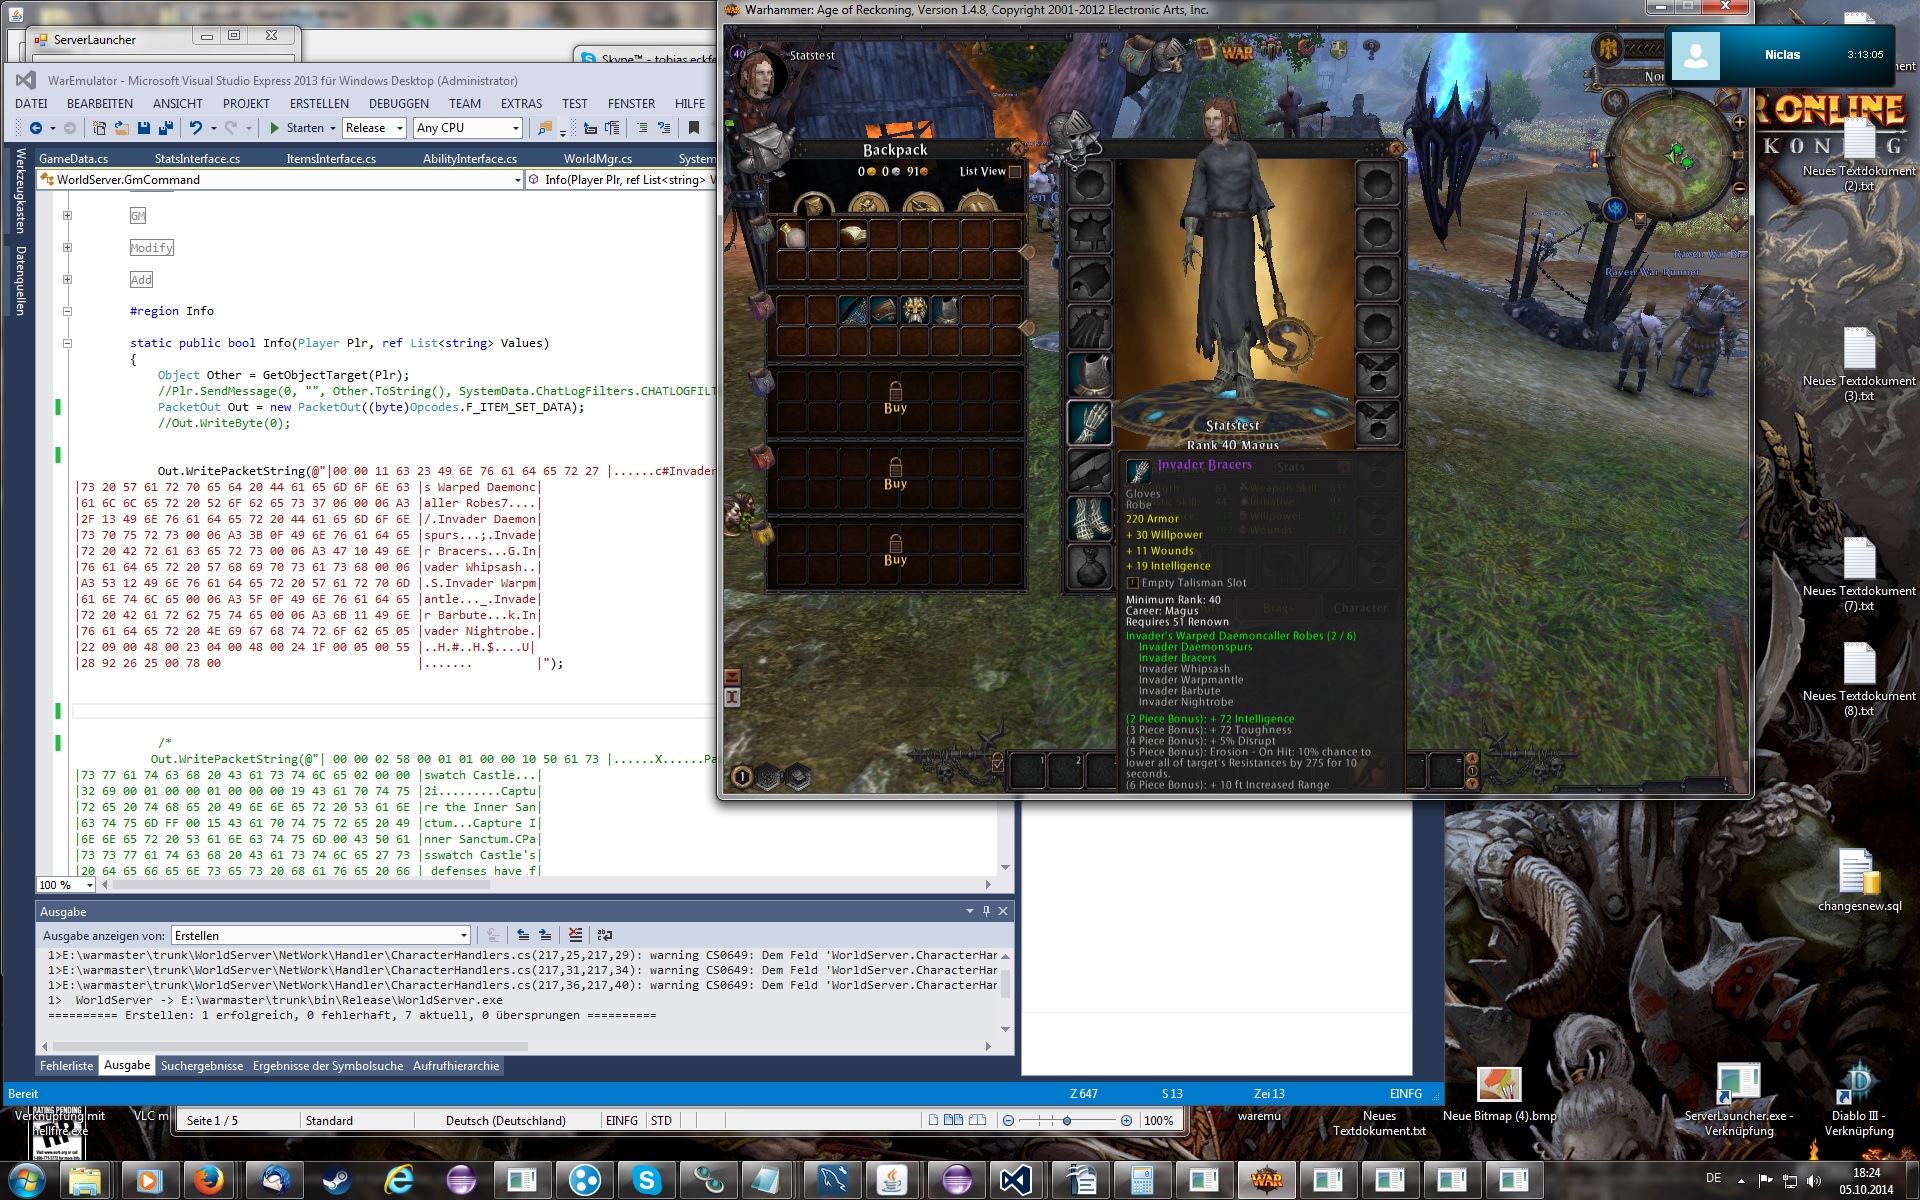
Task: Click the first locked Buy backpack slot
Action: coord(895,398)
